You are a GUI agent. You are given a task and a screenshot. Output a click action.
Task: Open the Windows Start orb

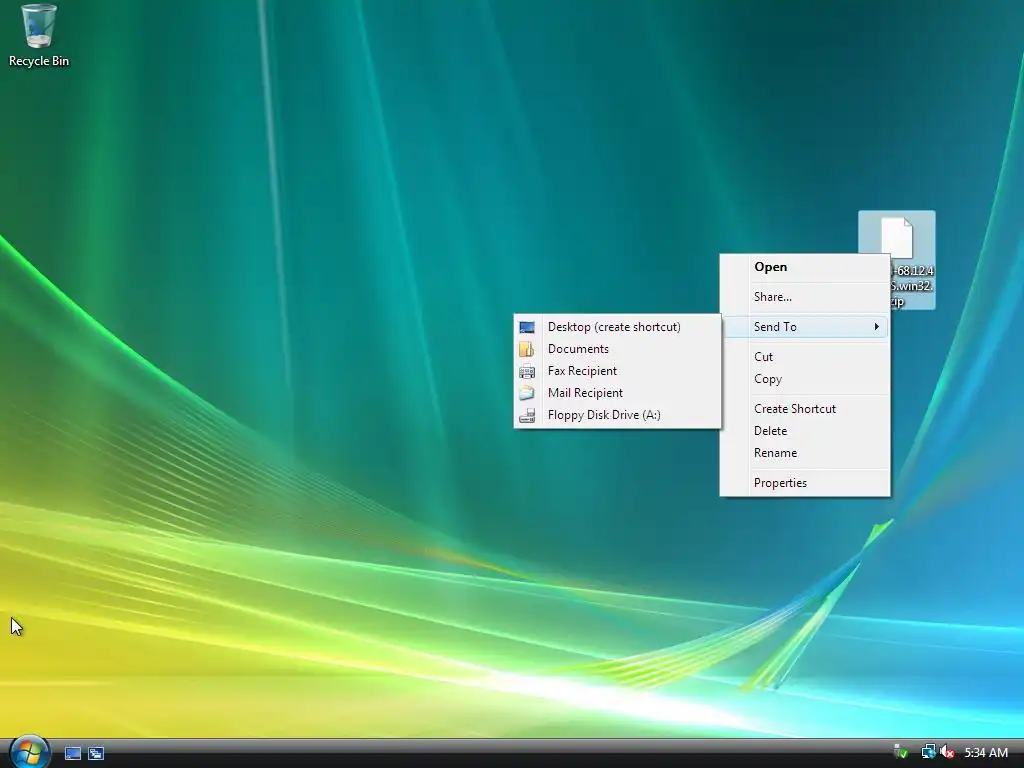coord(29,752)
